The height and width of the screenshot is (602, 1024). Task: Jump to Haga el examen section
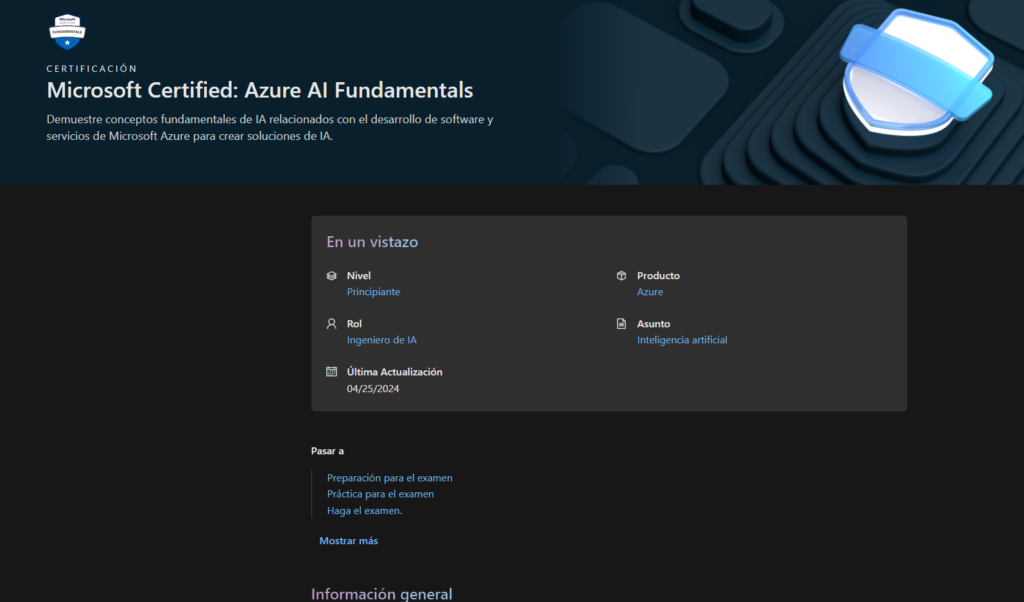[364, 511]
